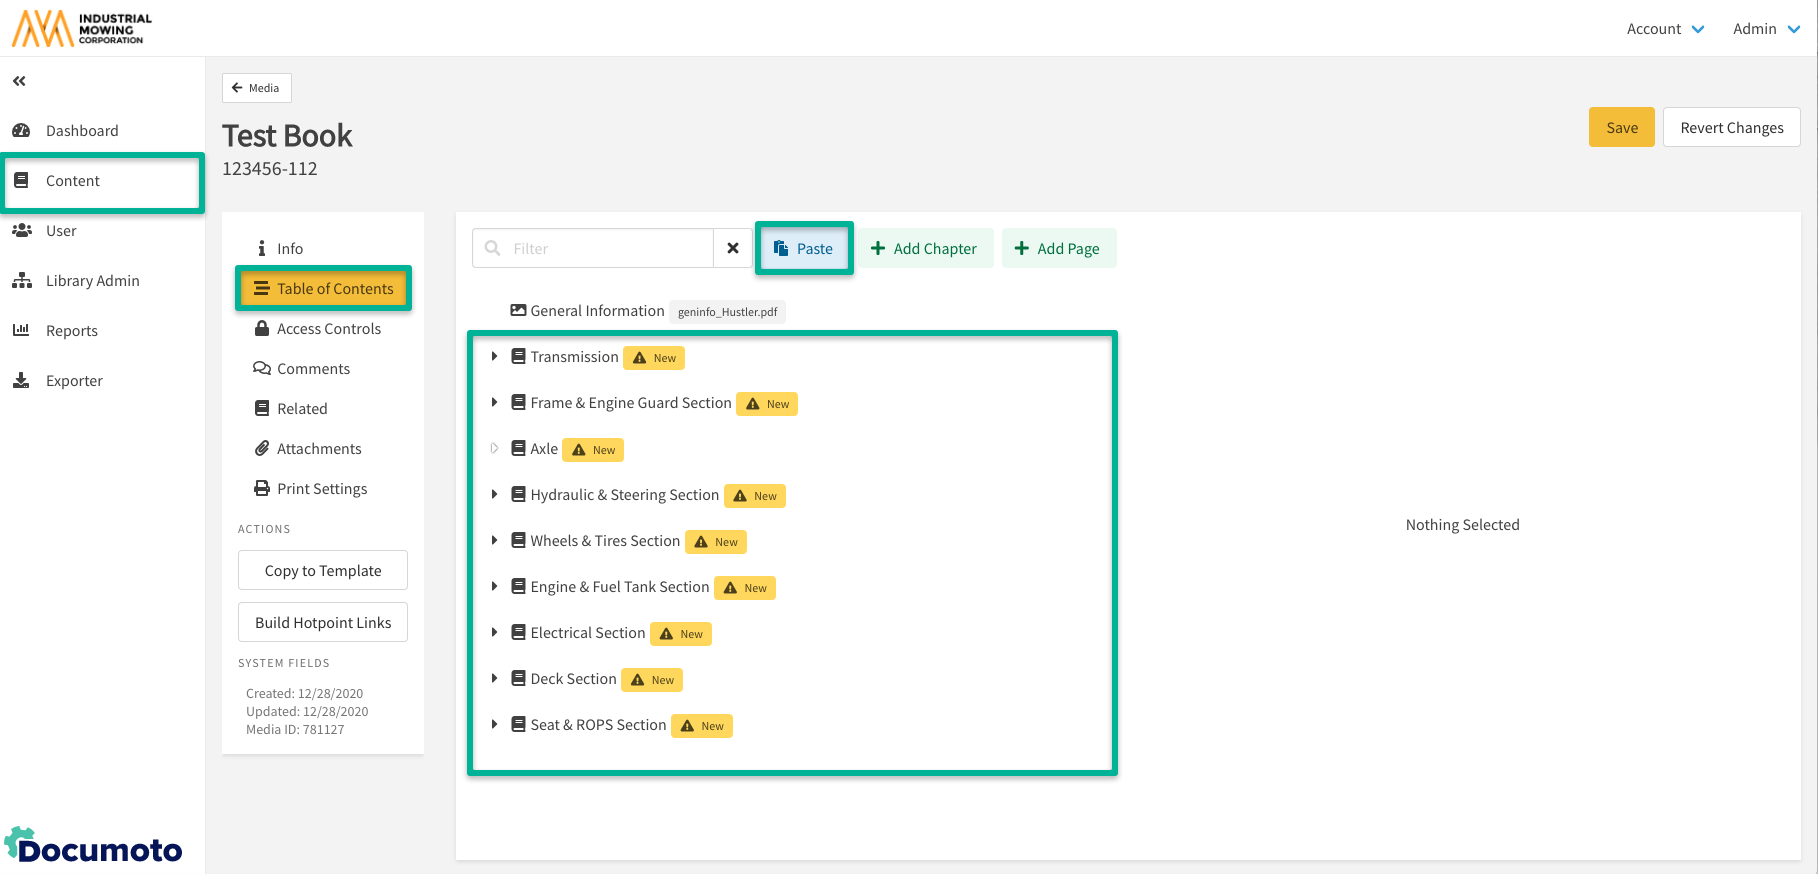The height and width of the screenshot is (874, 1818).
Task: Open Access Controls in the side menu
Action: tap(328, 329)
